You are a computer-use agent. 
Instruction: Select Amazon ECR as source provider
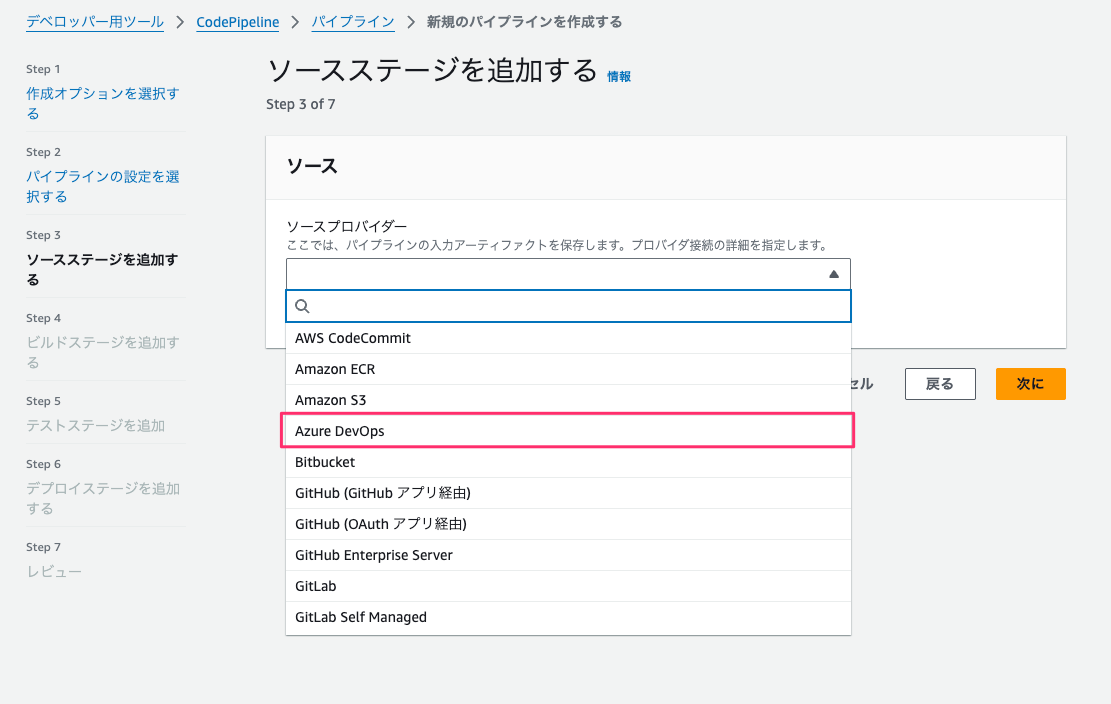[x=568, y=369]
